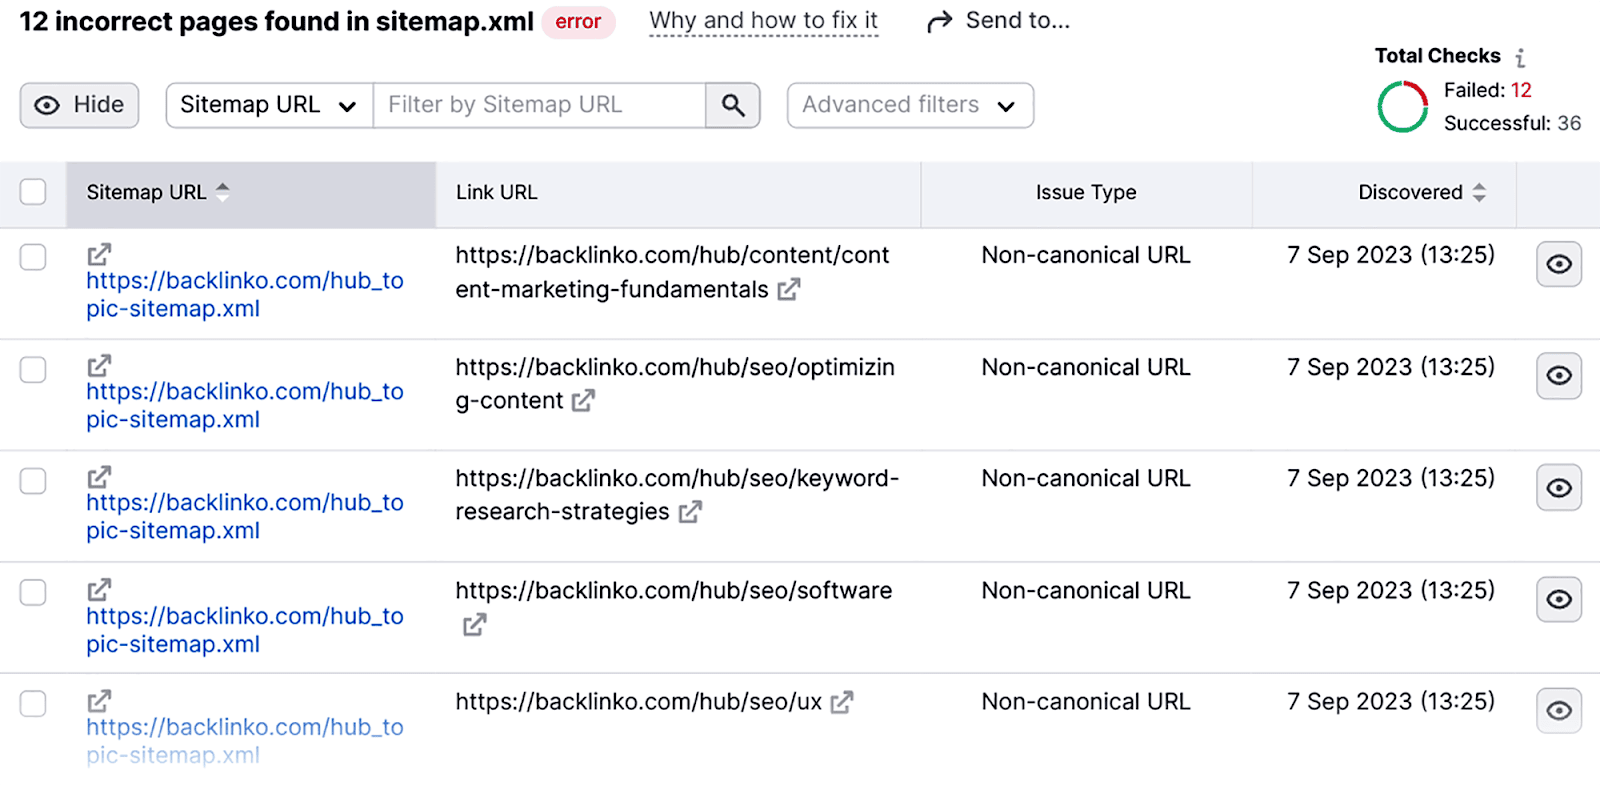Viewport: 1600px width, 786px height.
Task: Open the Sitemap URL filter dropdown
Action: pyautogui.click(x=269, y=105)
